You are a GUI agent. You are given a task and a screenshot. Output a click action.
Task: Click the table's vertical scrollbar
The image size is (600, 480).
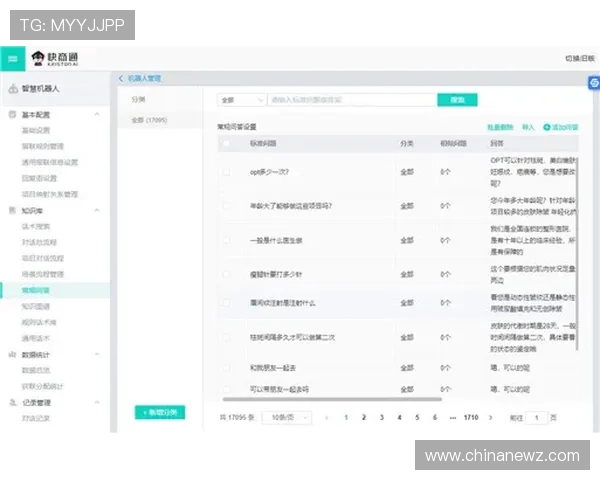click(577, 253)
